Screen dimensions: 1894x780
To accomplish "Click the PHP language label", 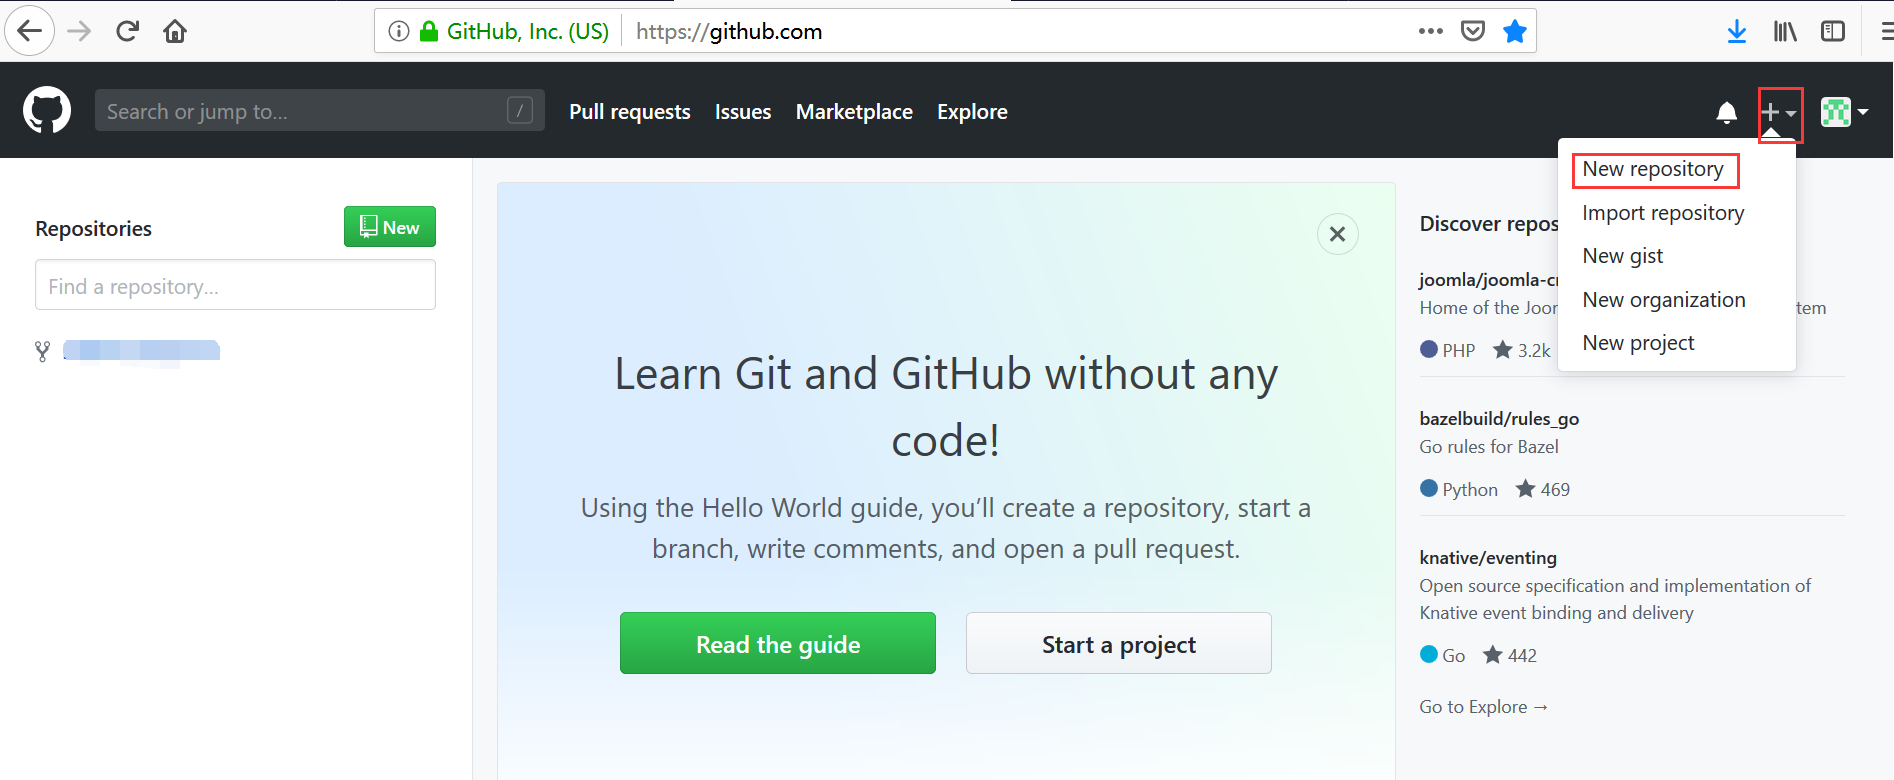I will tap(1458, 350).
